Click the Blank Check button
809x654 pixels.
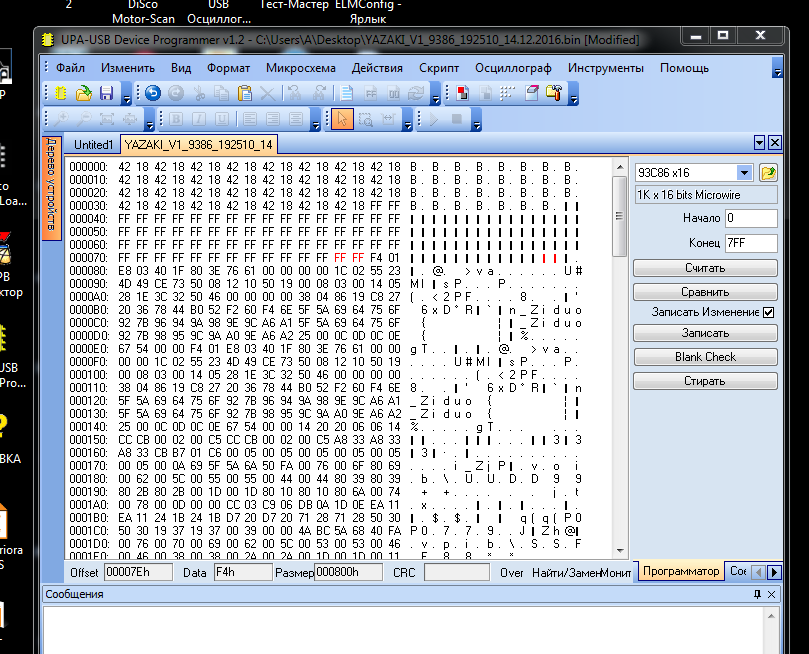click(705, 357)
